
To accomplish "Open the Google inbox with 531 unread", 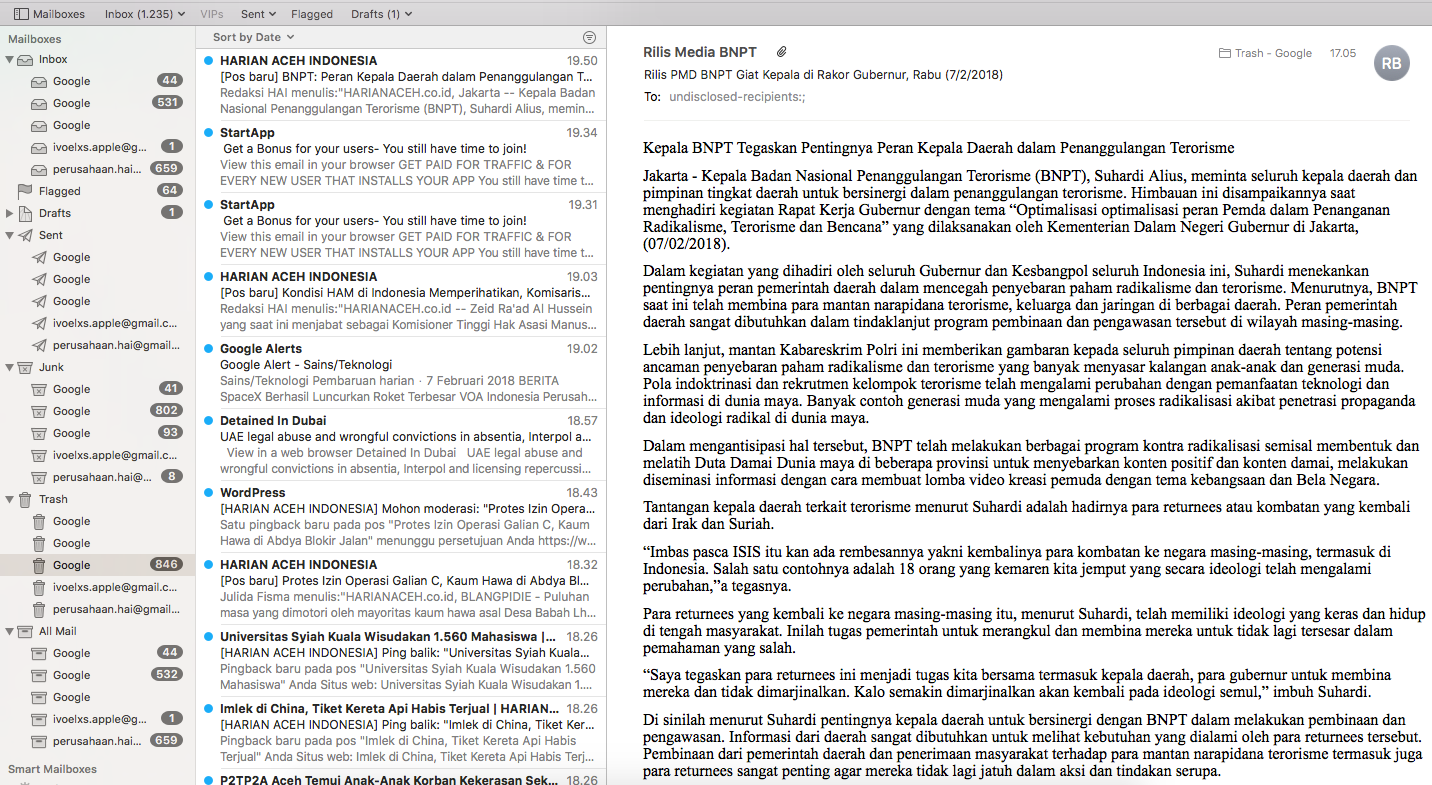I will (x=98, y=103).
